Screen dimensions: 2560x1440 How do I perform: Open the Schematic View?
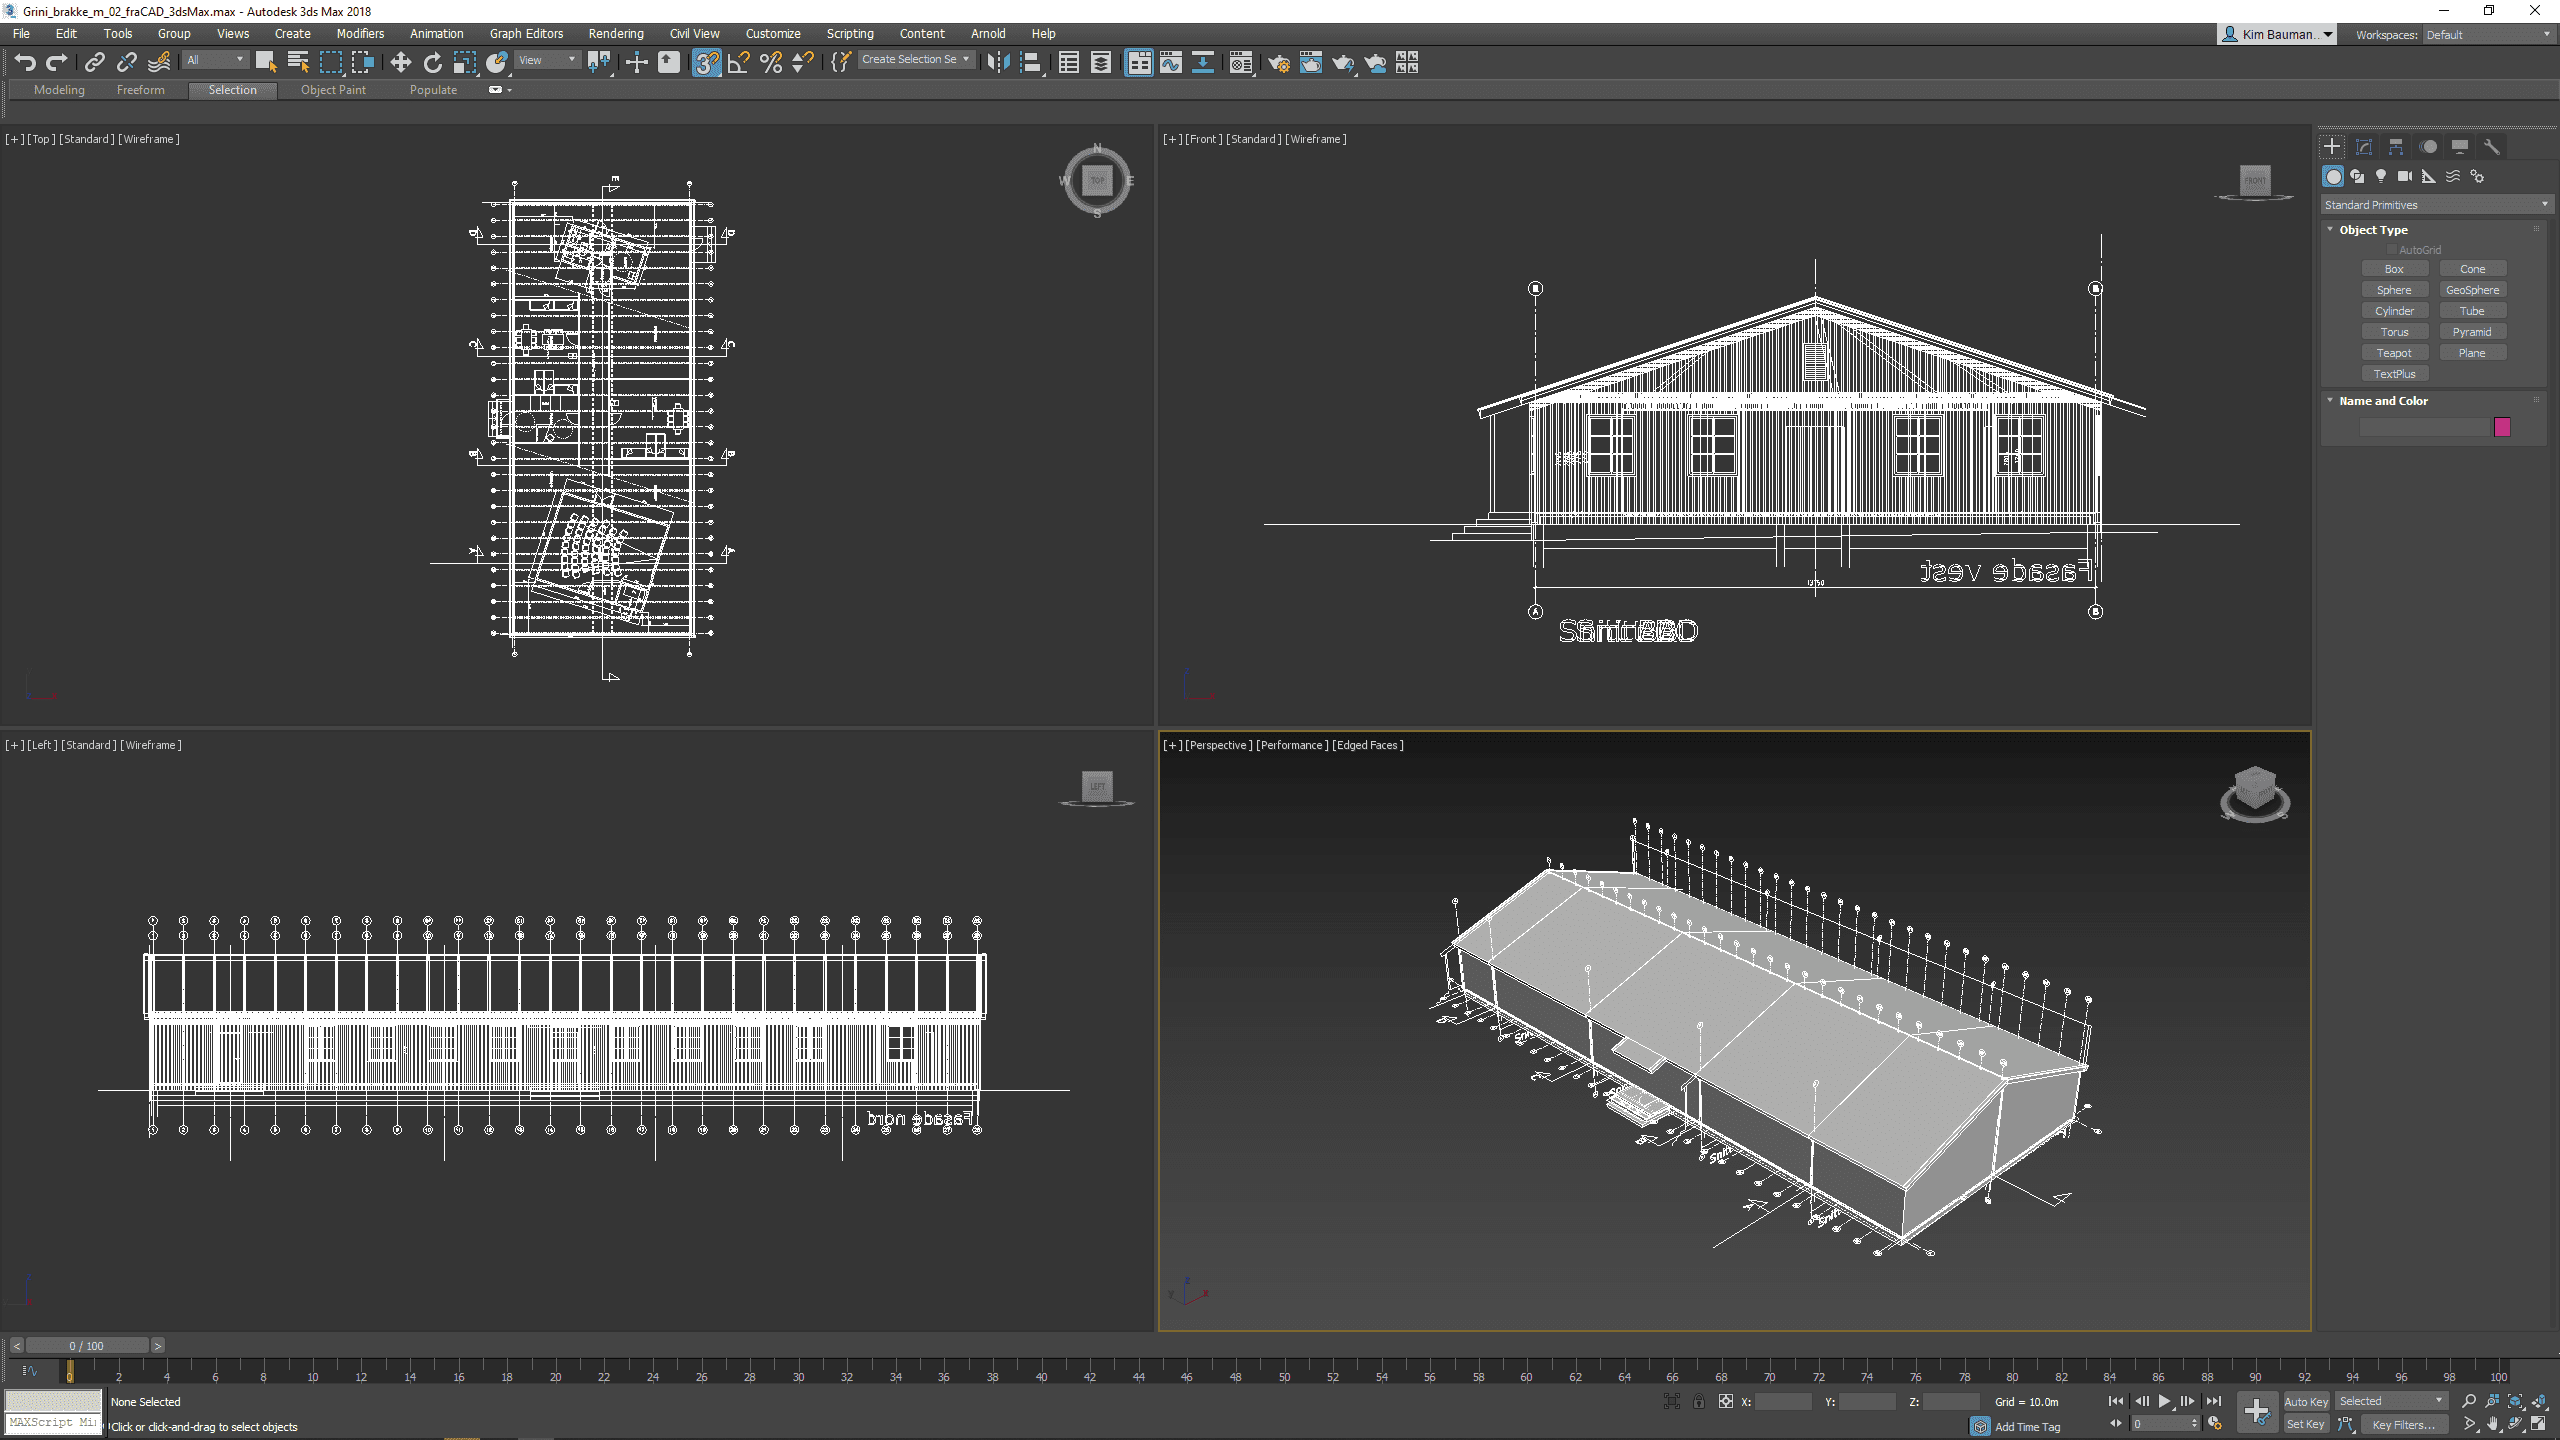1203,63
